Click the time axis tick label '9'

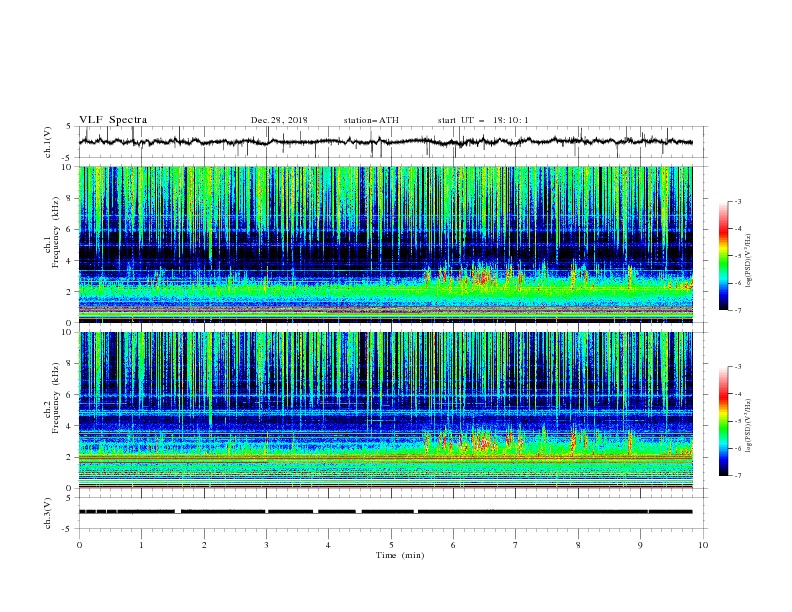pyautogui.click(x=640, y=545)
